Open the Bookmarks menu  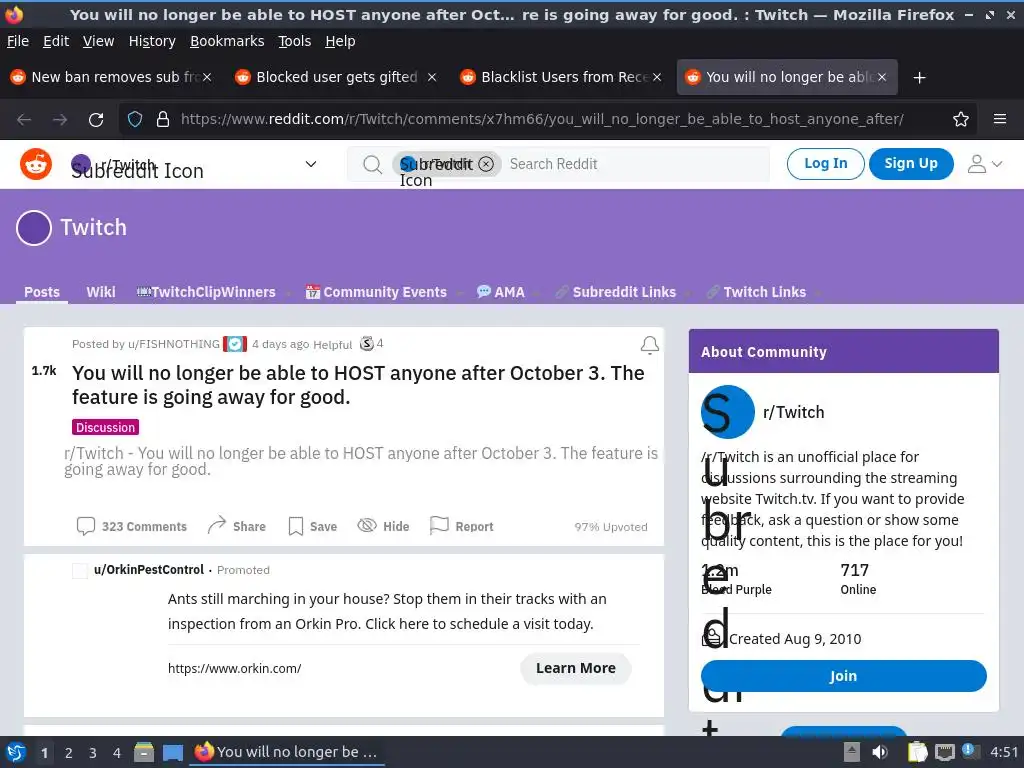pos(227,41)
